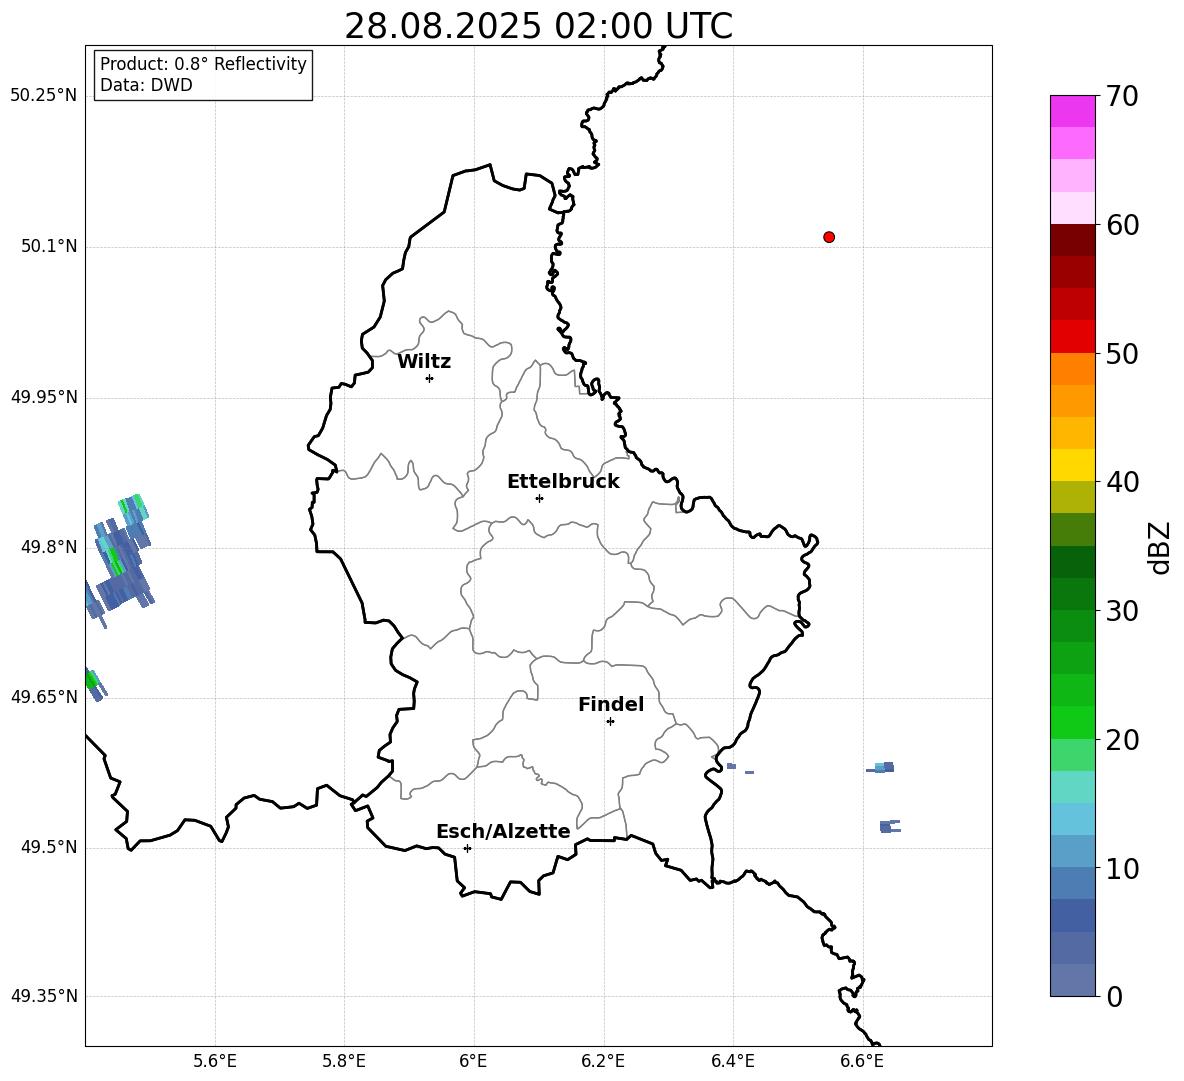Click the magenta swatch atop the colorbar
The width and height of the screenshot is (1184, 1081).
pyautogui.click(x=1073, y=111)
